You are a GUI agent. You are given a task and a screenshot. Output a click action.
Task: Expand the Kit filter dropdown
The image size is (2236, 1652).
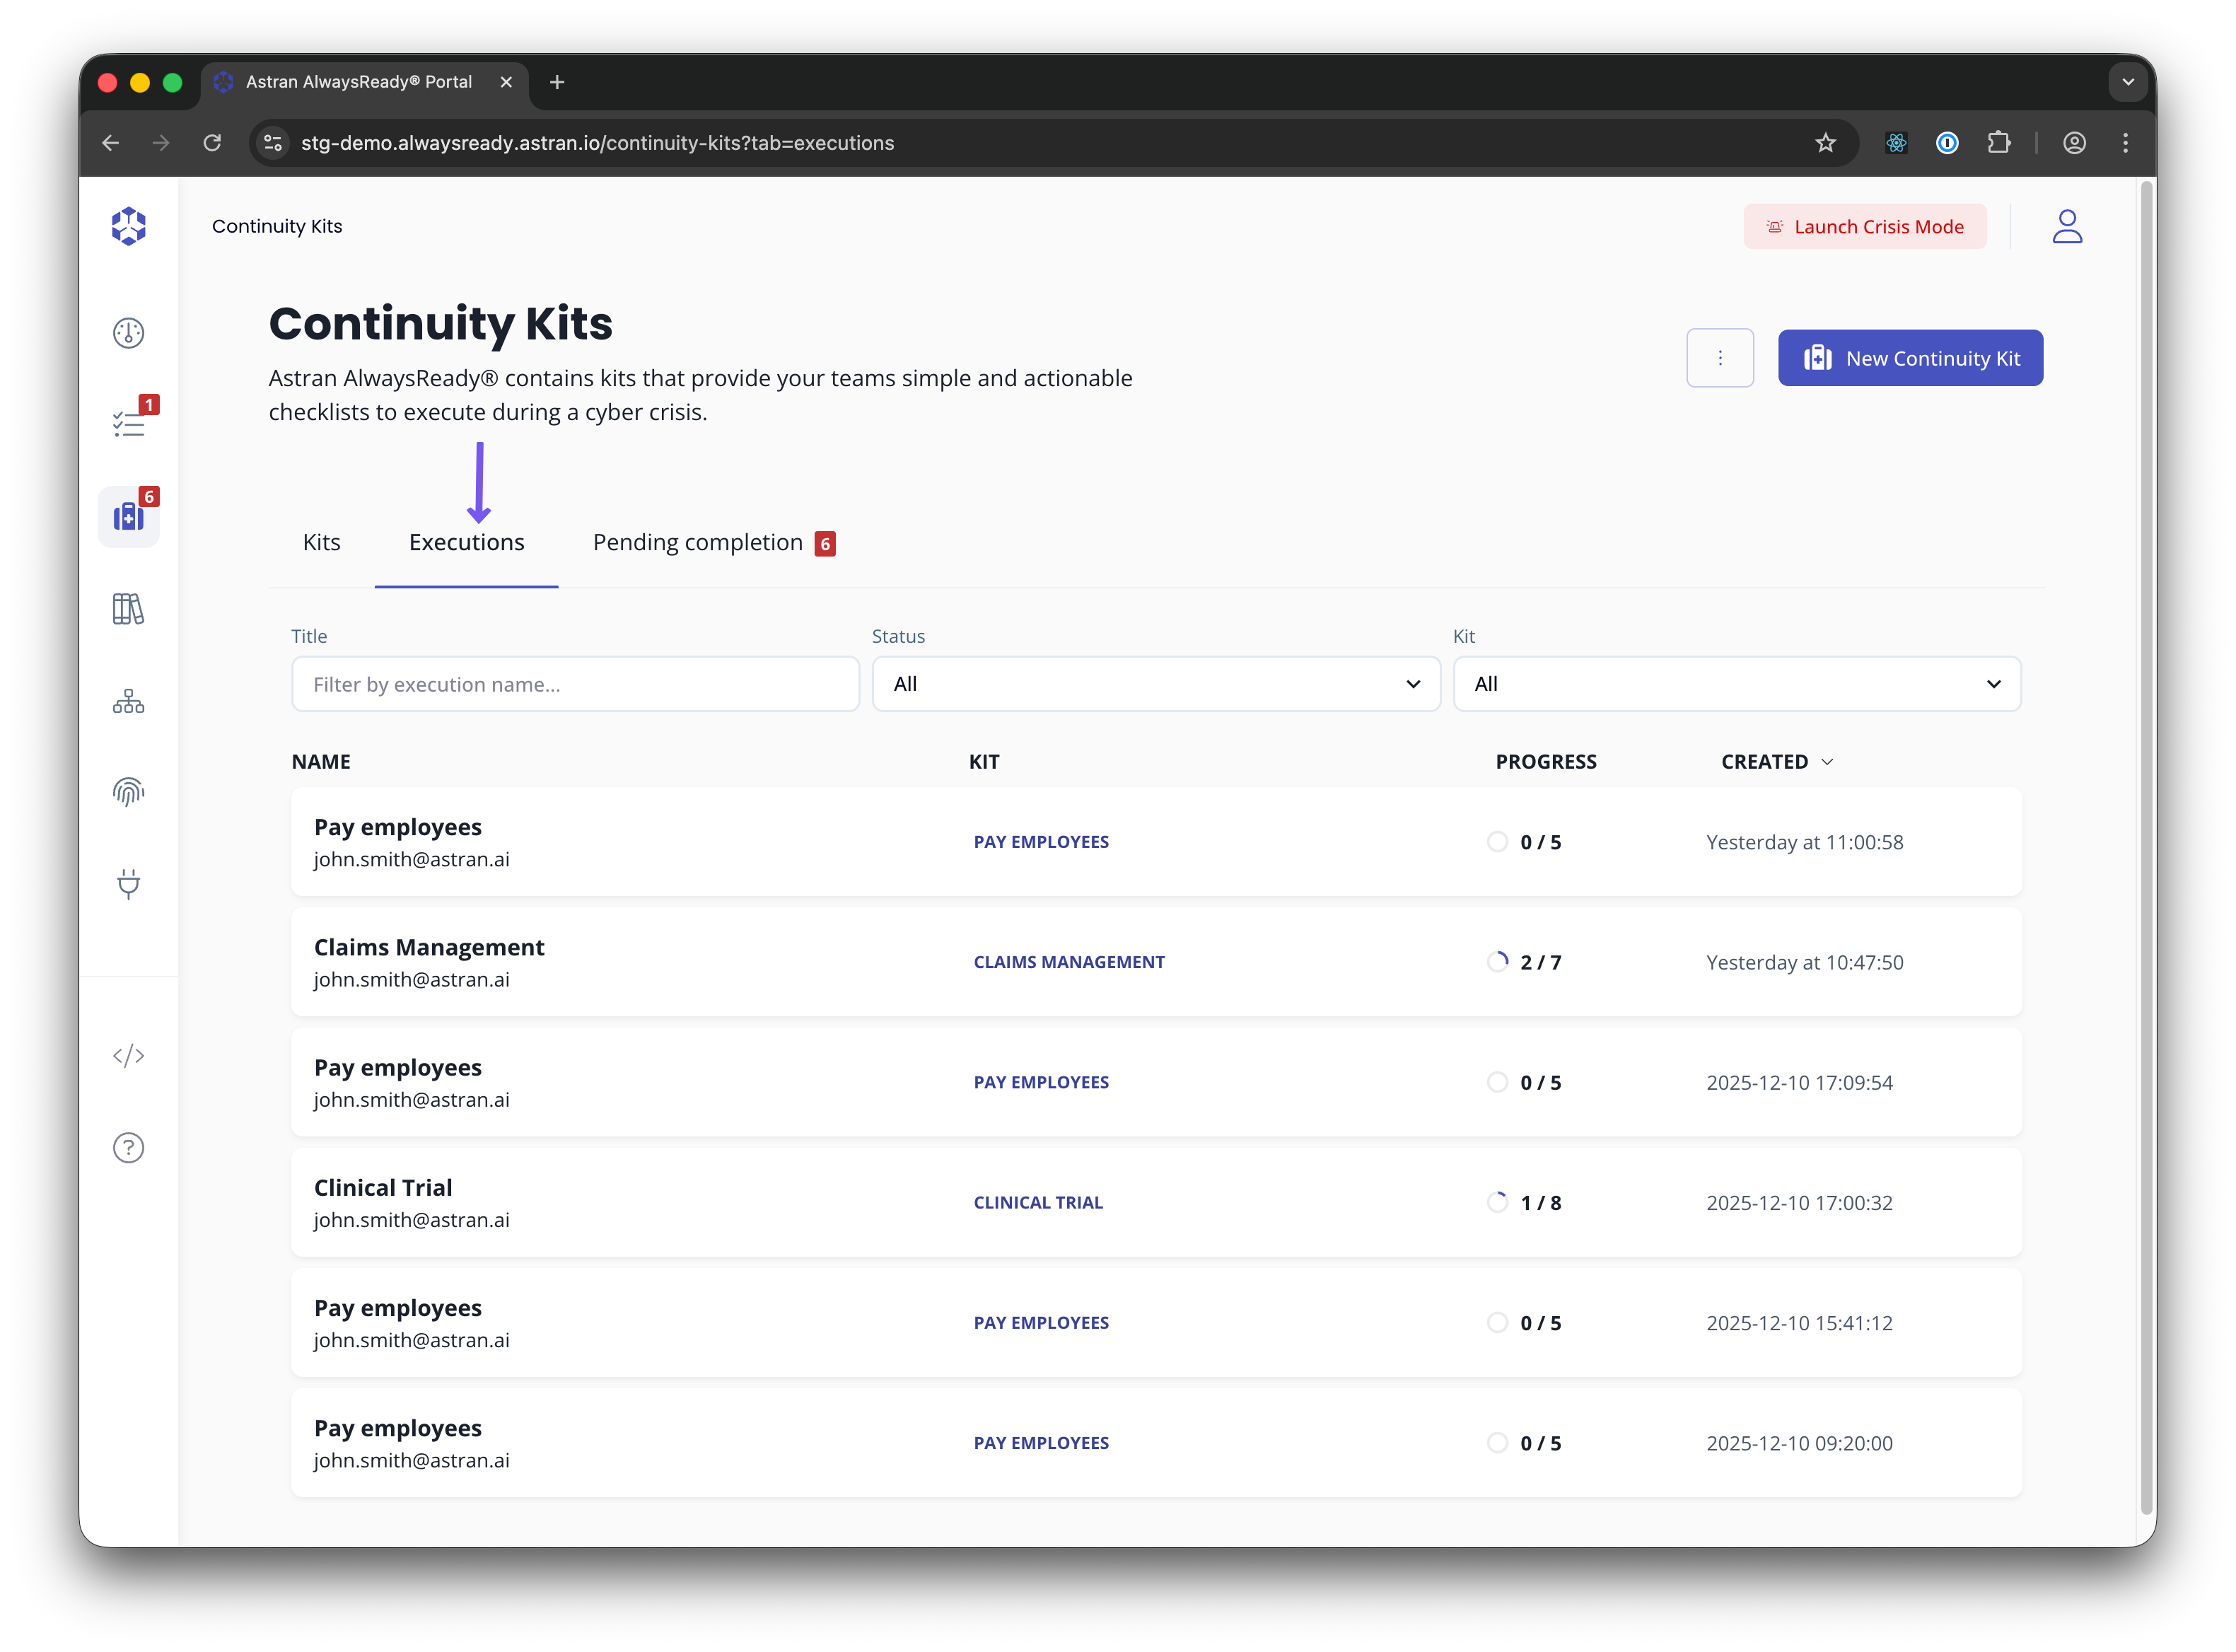coord(1737,684)
